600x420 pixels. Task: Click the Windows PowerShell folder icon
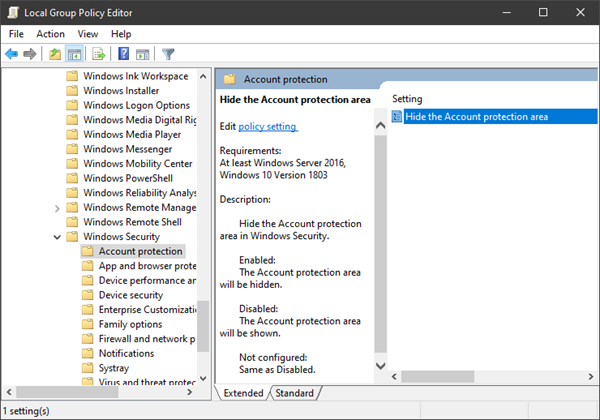click(72, 178)
